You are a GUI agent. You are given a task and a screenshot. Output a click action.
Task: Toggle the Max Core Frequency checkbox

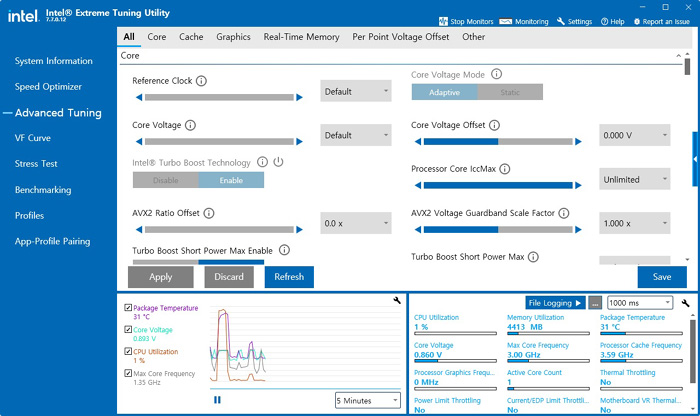126,373
